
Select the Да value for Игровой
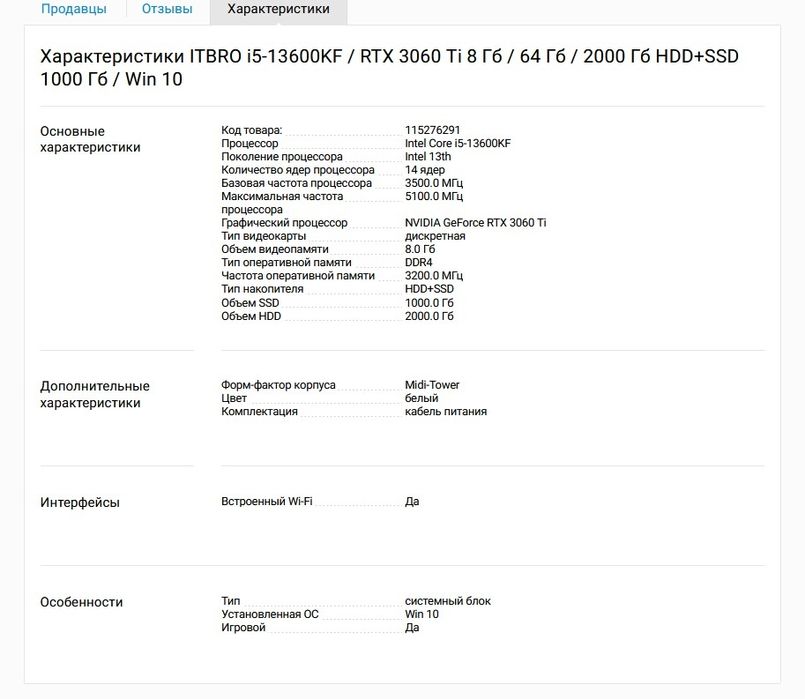point(412,628)
